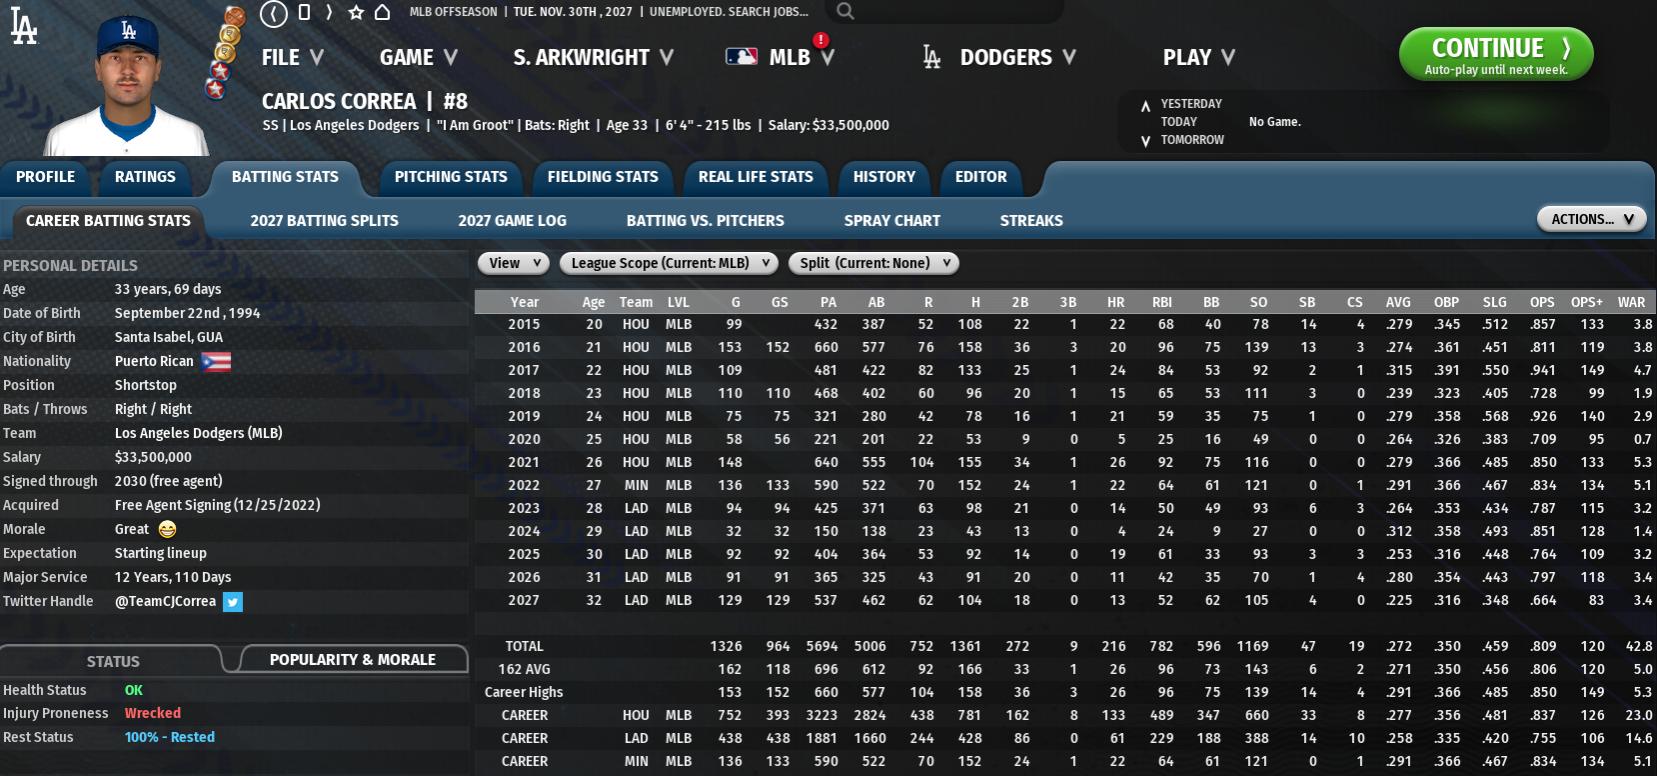Open the EDITOR tab
This screenshot has height=776, width=1657.
(981, 177)
